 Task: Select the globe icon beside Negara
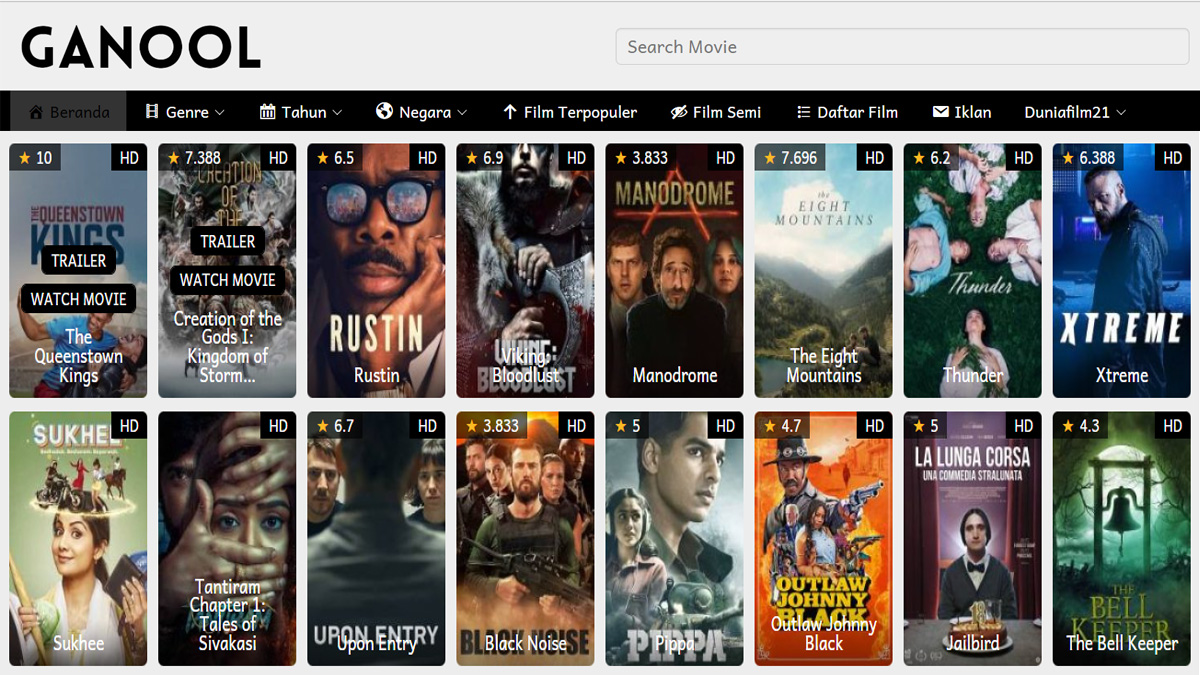click(383, 112)
